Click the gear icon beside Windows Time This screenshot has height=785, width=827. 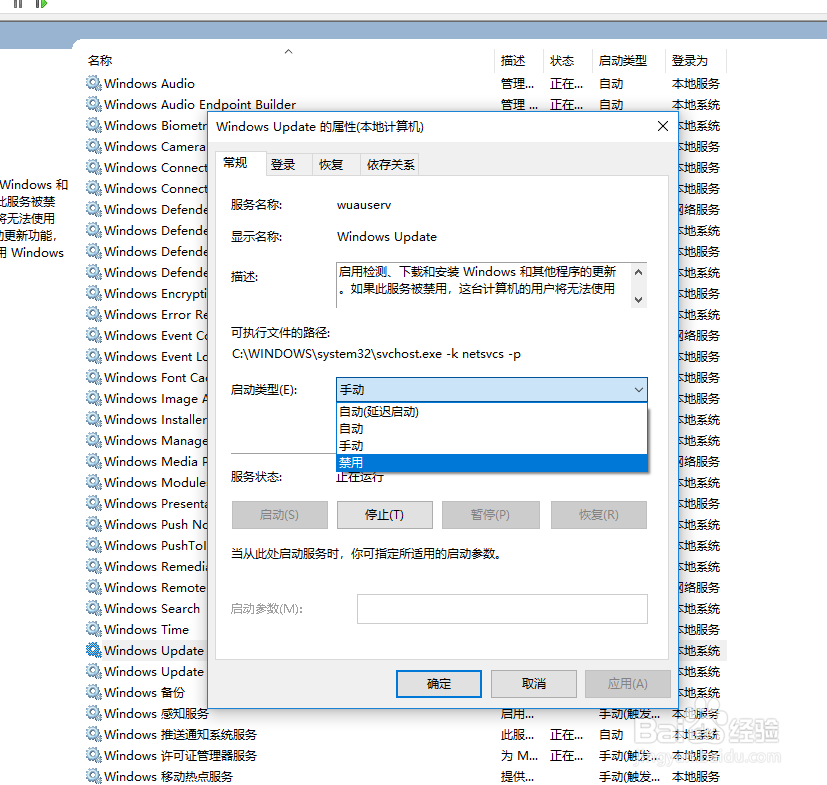(x=93, y=629)
